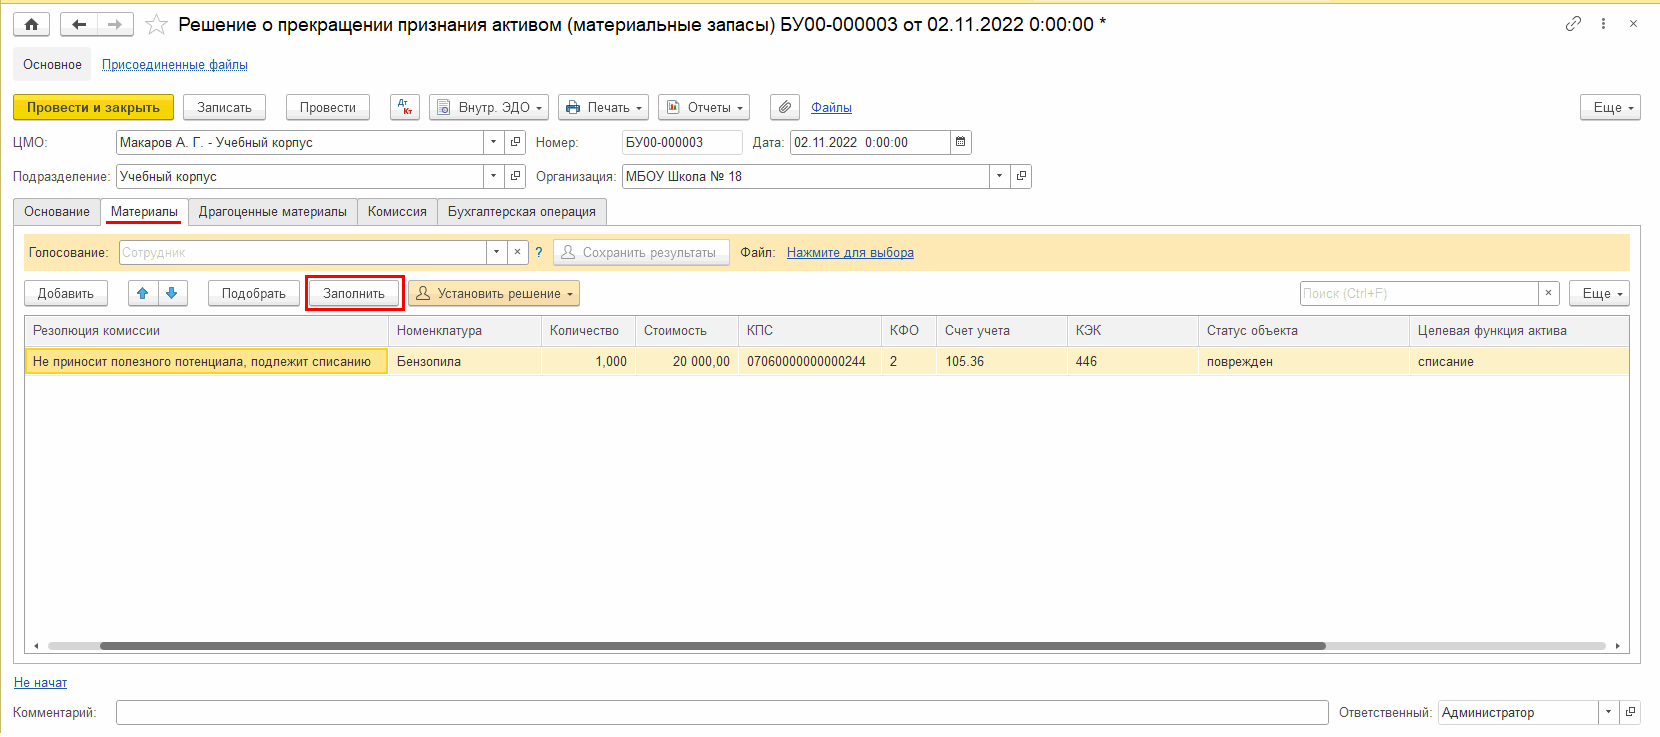Navigate back with the left arrow
1660x737 pixels.
tap(79, 24)
